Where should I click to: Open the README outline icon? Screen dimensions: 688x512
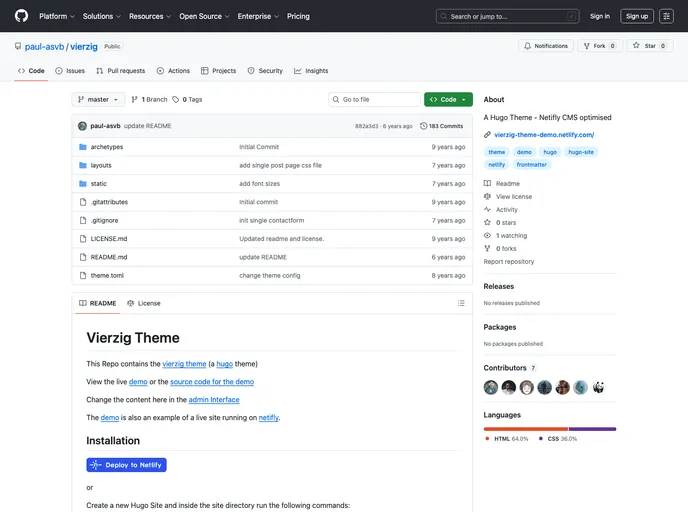[460, 303]
